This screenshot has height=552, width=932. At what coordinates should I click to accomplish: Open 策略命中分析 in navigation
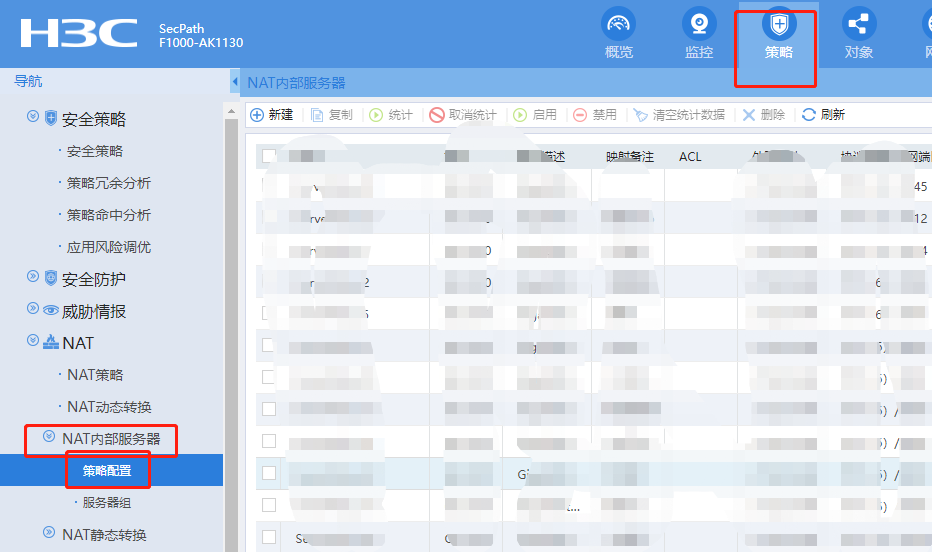[x=109, y=215]
